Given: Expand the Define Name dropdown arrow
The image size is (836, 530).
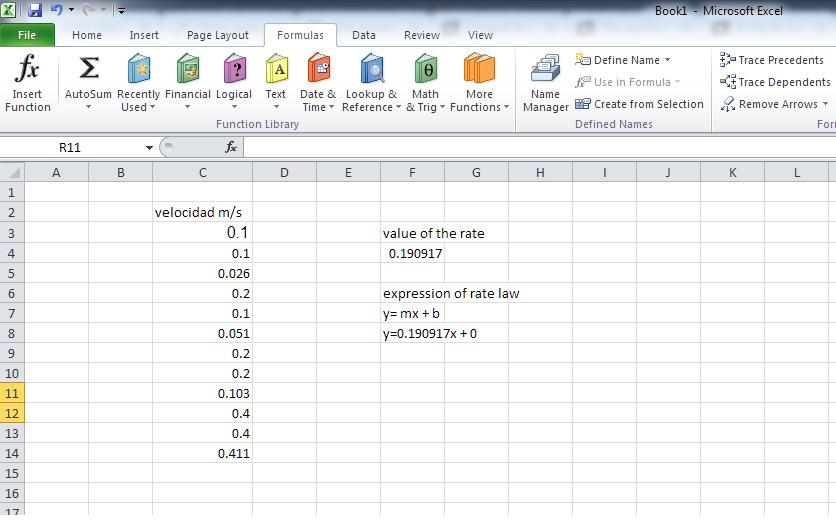Looking at the screenshot, I should coord(667,60).
